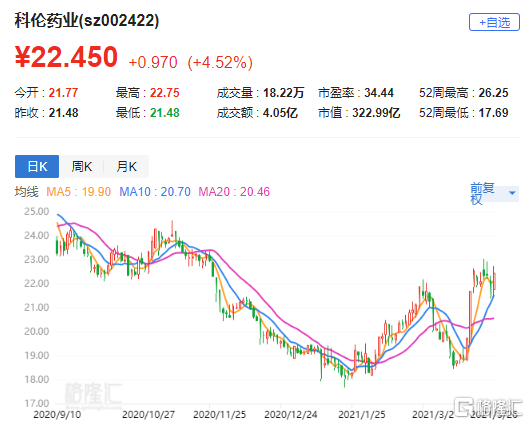Click the 2020/9/10 date axis label
Image resolution: width=529 pixels, height=424 pixels.
pos(57,414)
